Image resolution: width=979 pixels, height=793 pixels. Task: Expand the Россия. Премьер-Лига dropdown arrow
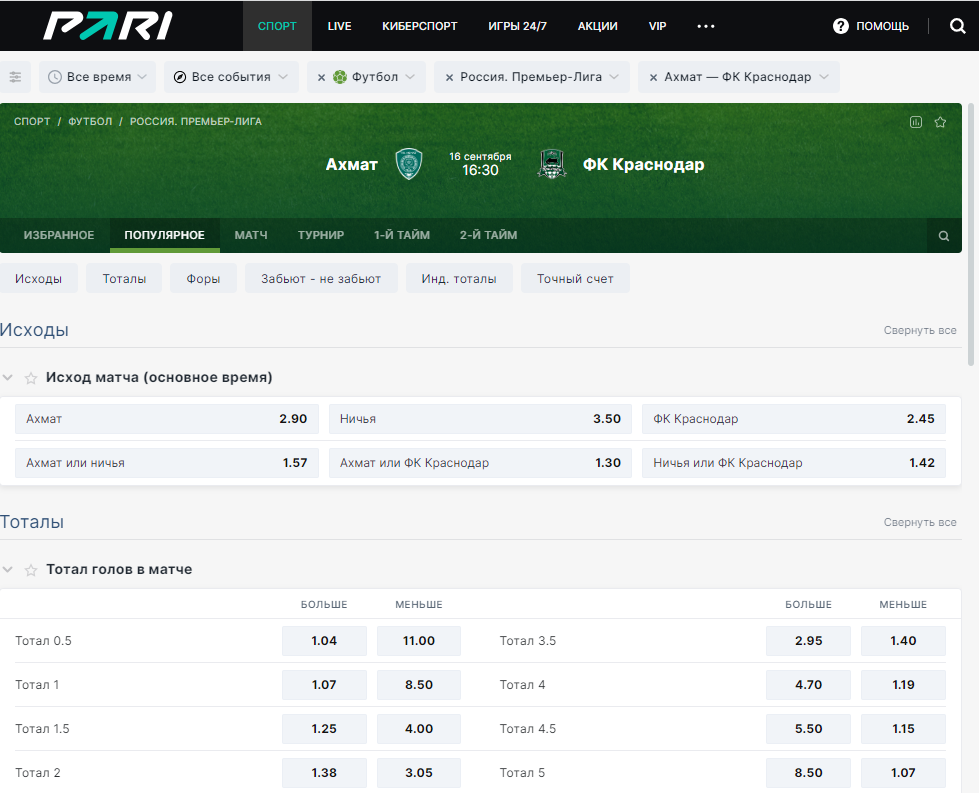click(x=614, y=77)
